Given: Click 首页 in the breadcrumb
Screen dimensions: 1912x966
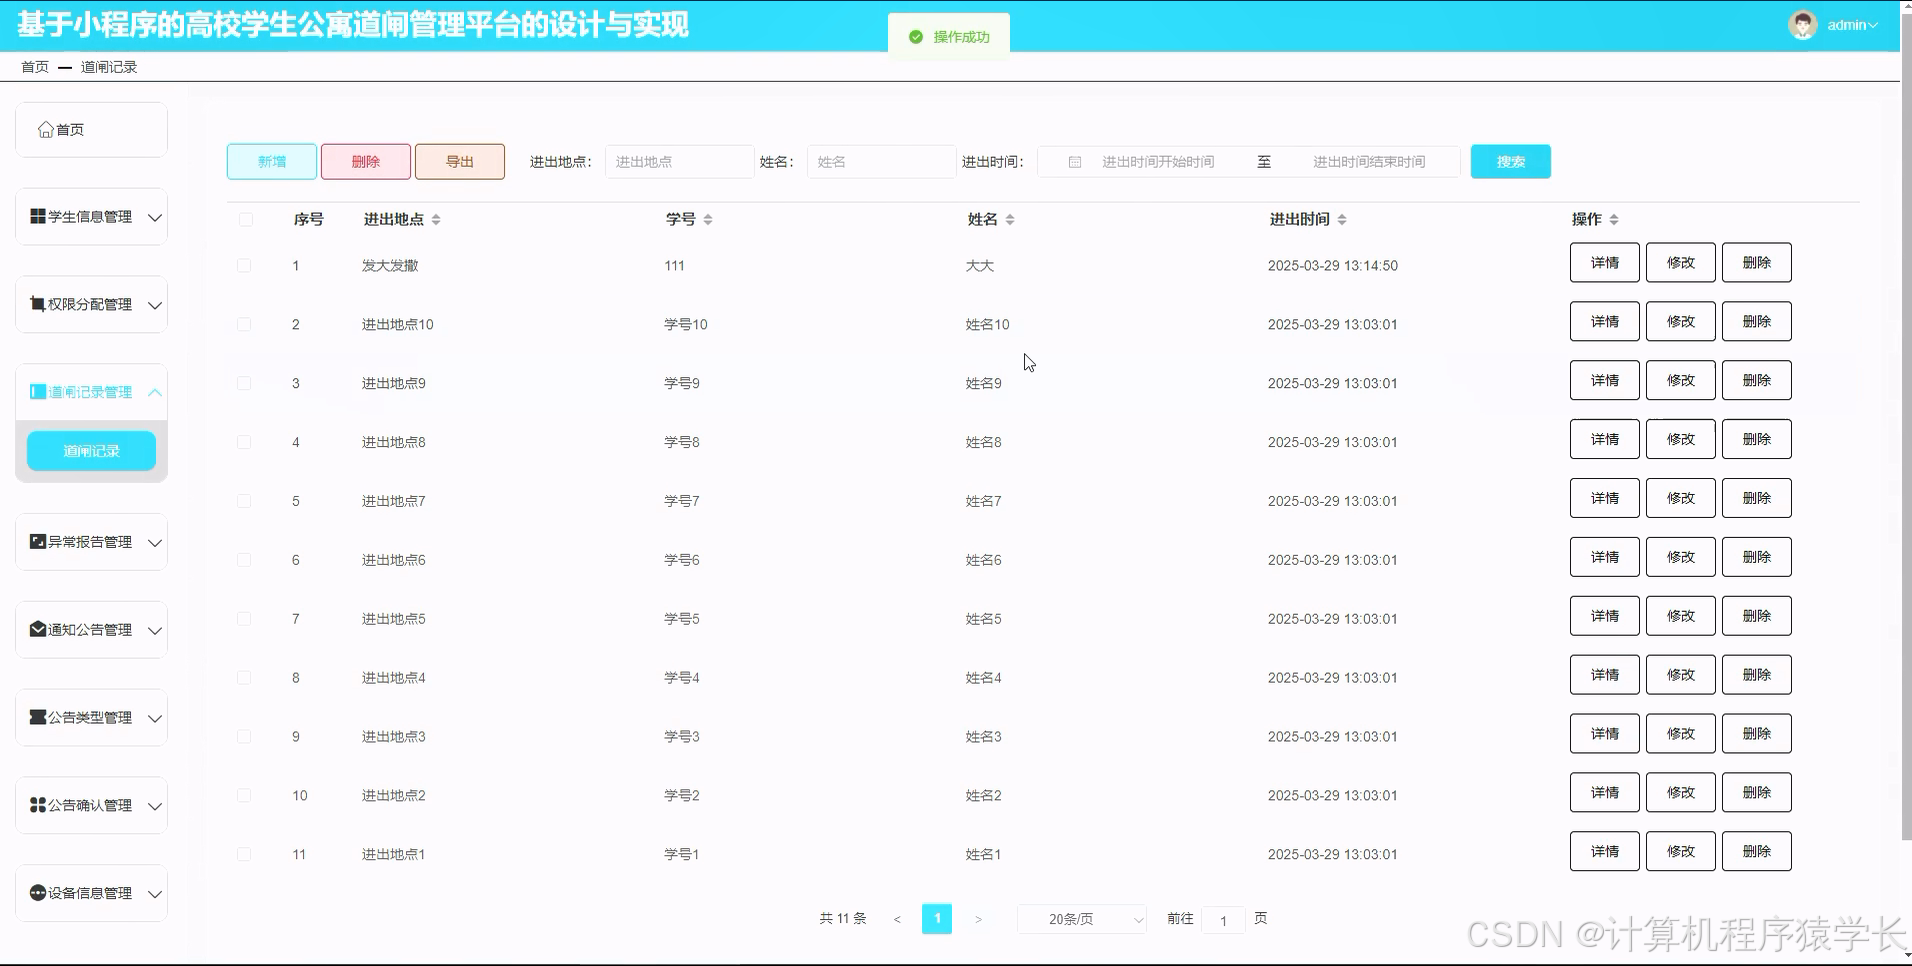Looking at the screenshot, I should pos(34,66).
